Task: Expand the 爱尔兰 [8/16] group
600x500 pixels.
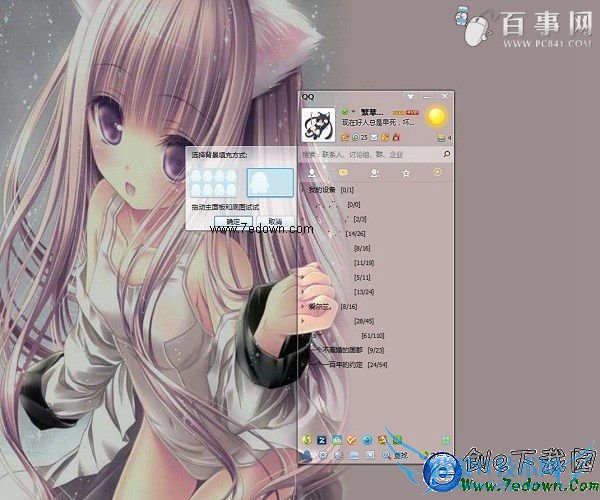Action: [376, 306]
